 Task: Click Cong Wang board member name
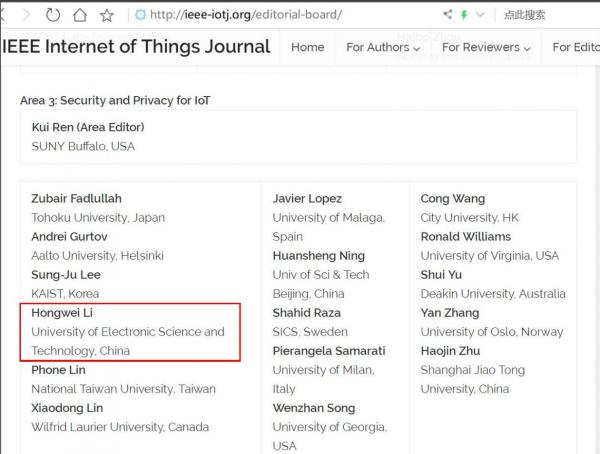452,199
